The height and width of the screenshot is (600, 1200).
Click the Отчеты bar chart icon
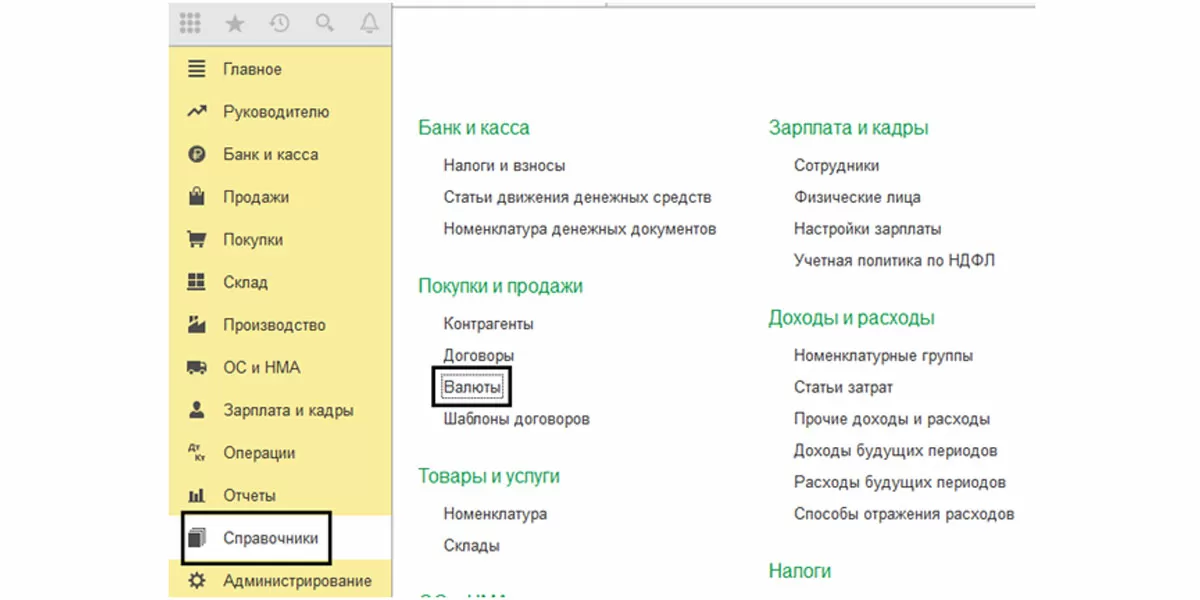click(197, 495)
